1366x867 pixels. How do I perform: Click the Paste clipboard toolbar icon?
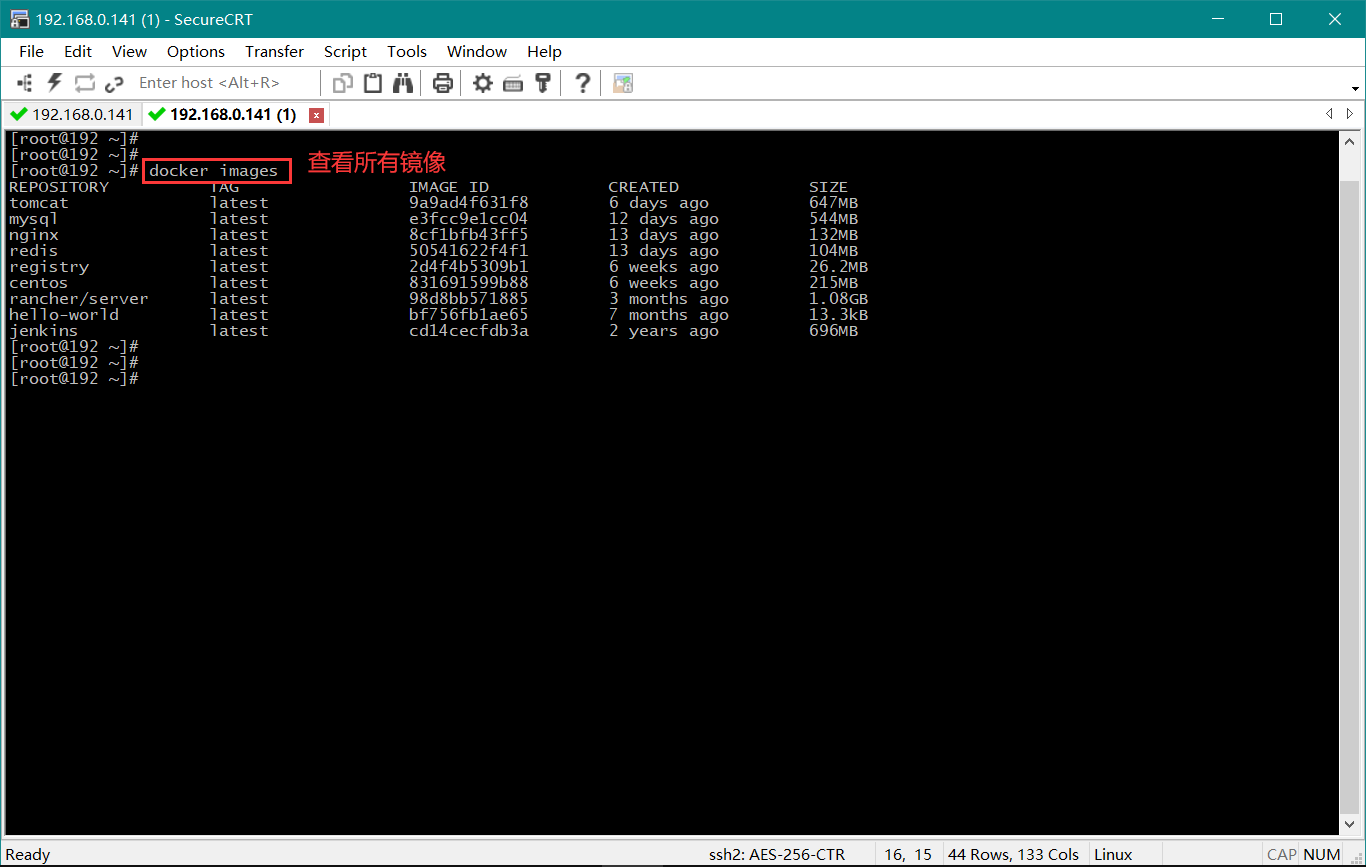(x=373, y=83)
